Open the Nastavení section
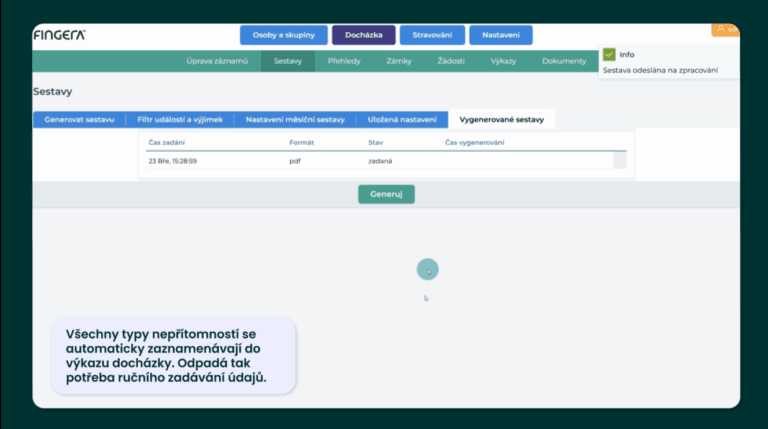The height and width of the screenshot is (429, 768). 500,35
